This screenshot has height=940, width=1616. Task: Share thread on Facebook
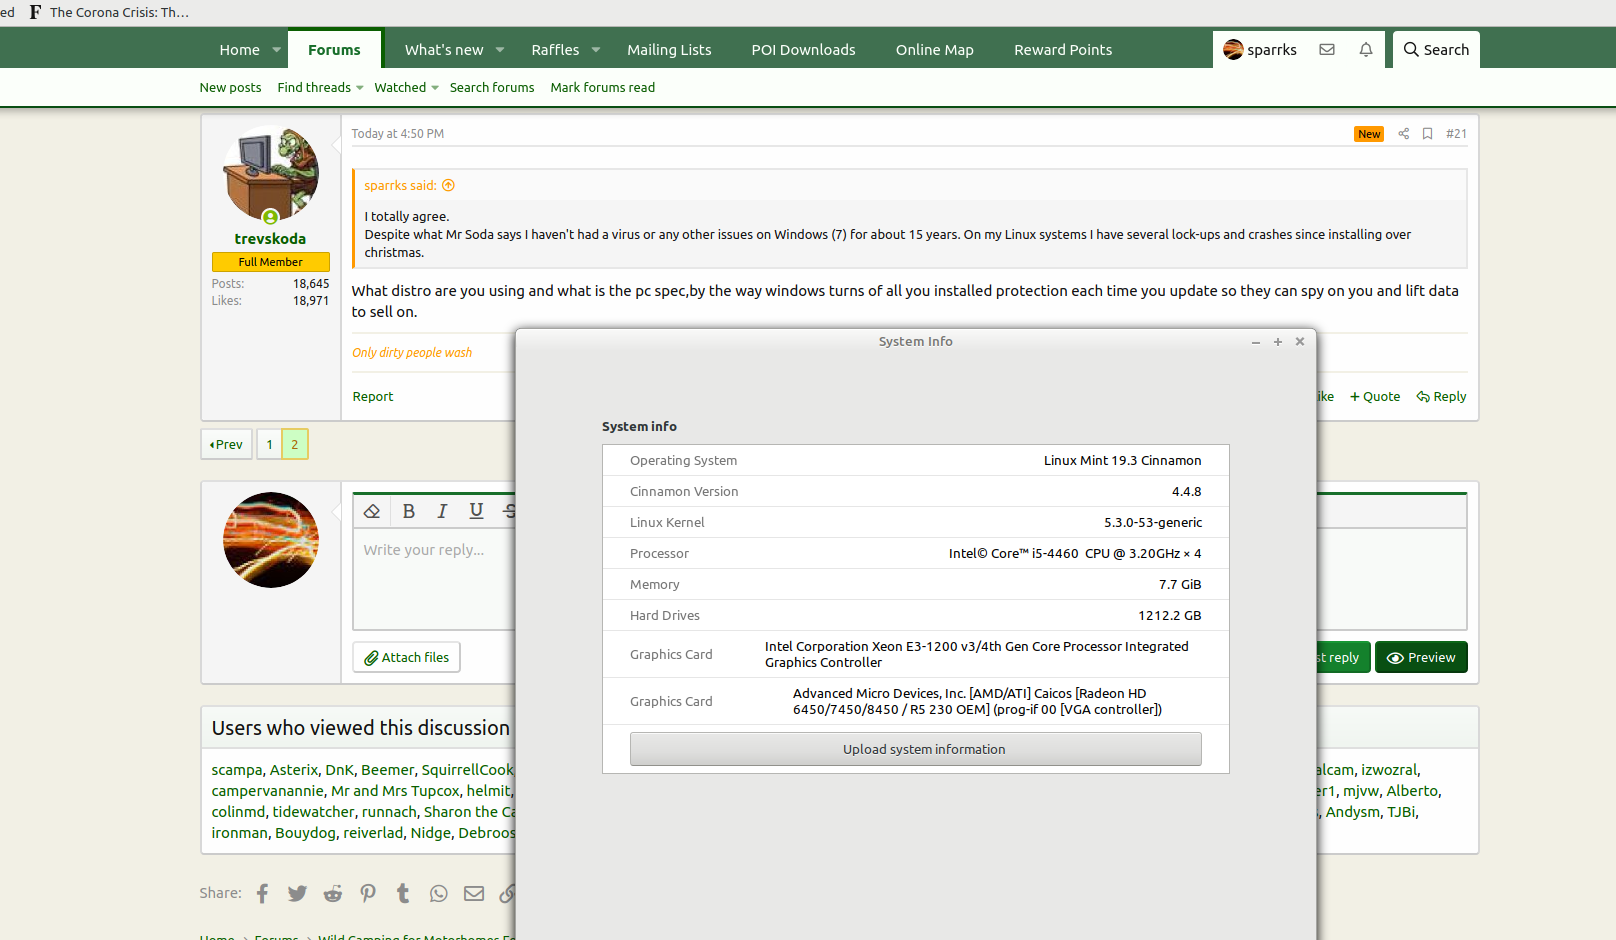click(x=262, y=894)
